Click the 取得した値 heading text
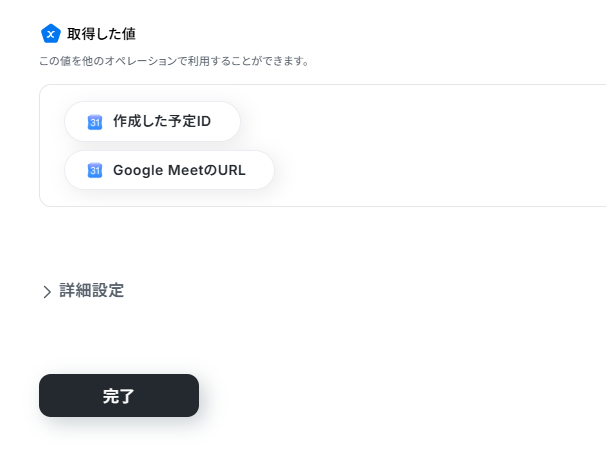This screenshot has width=606, height=450. pos(101,34)
